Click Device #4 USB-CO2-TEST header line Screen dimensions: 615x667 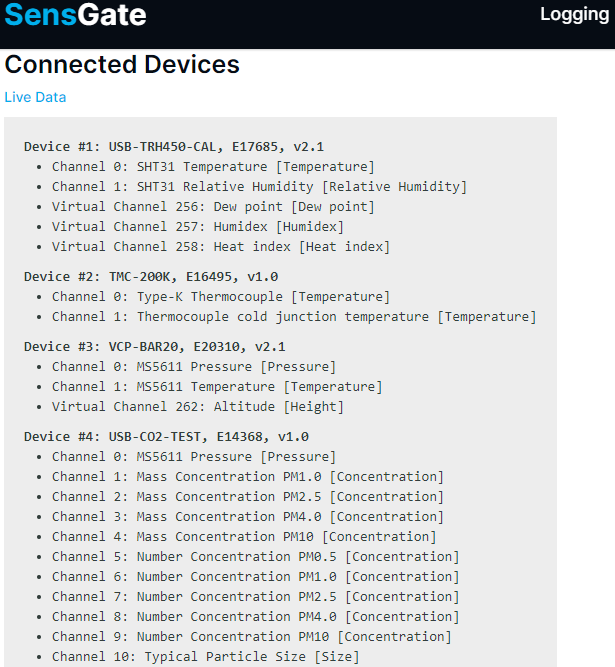tap(166, 436)
